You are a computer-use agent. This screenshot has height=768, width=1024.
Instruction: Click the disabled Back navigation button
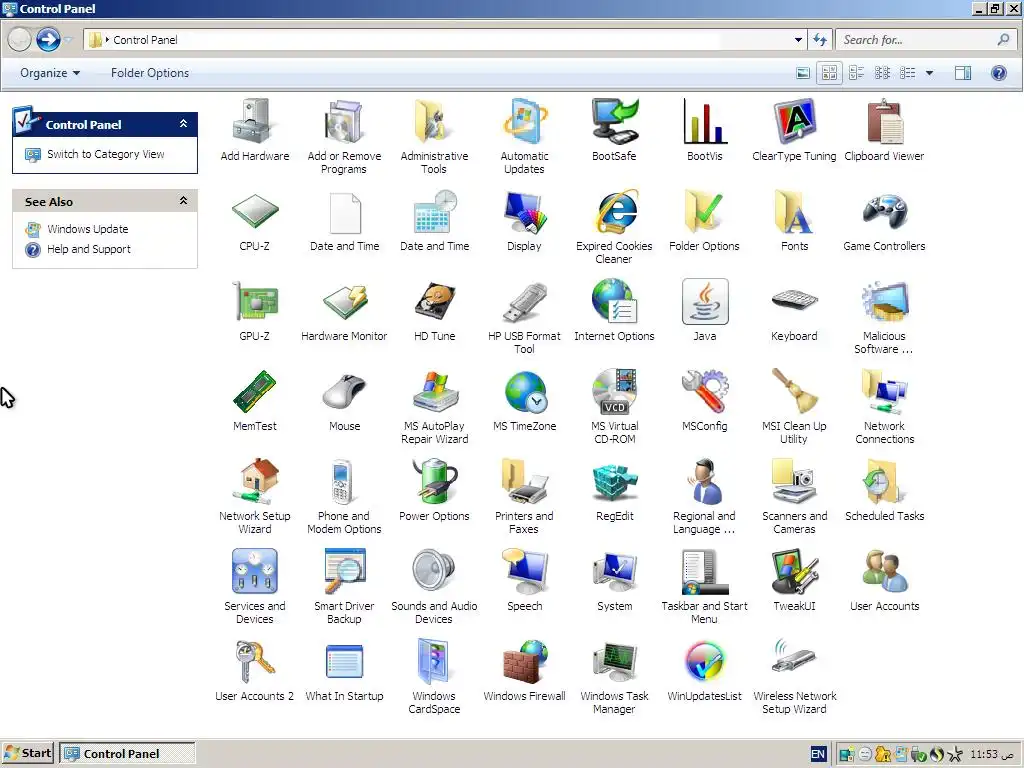tap(19, 40)
